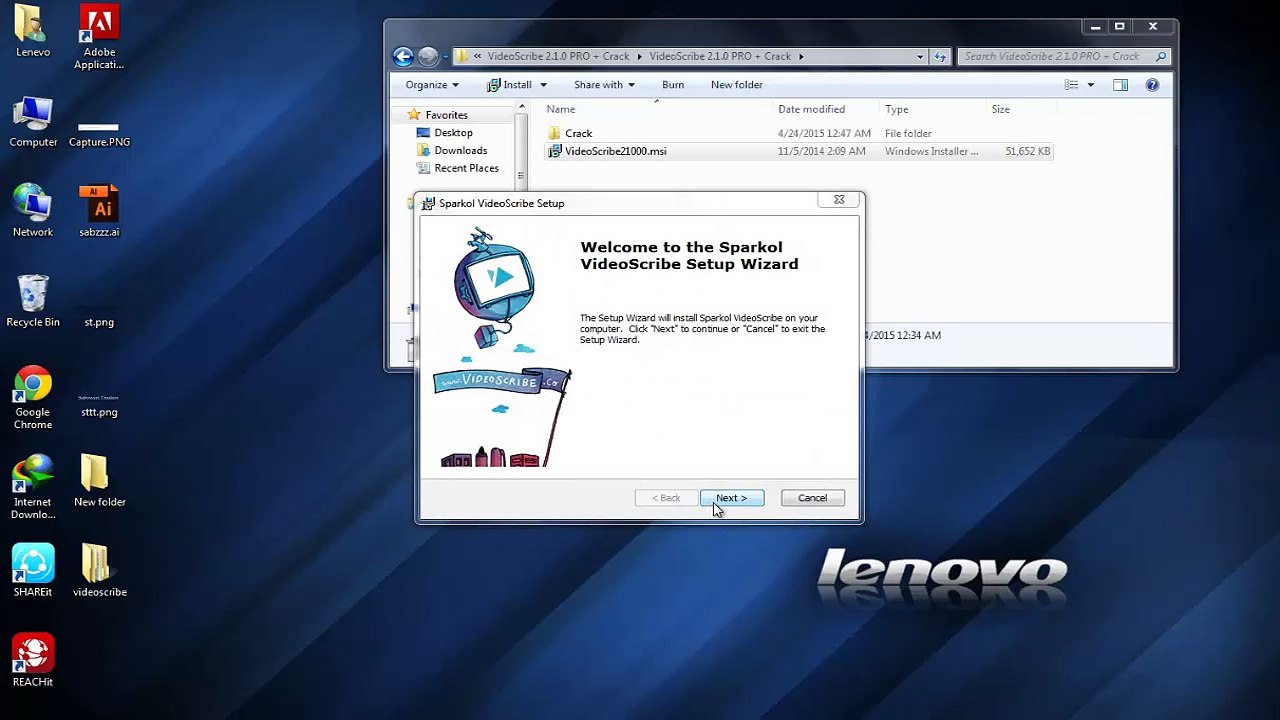
Task: Expand the view options dropdown arrow
Action: pyautogui.click(x=1090, y=85)
